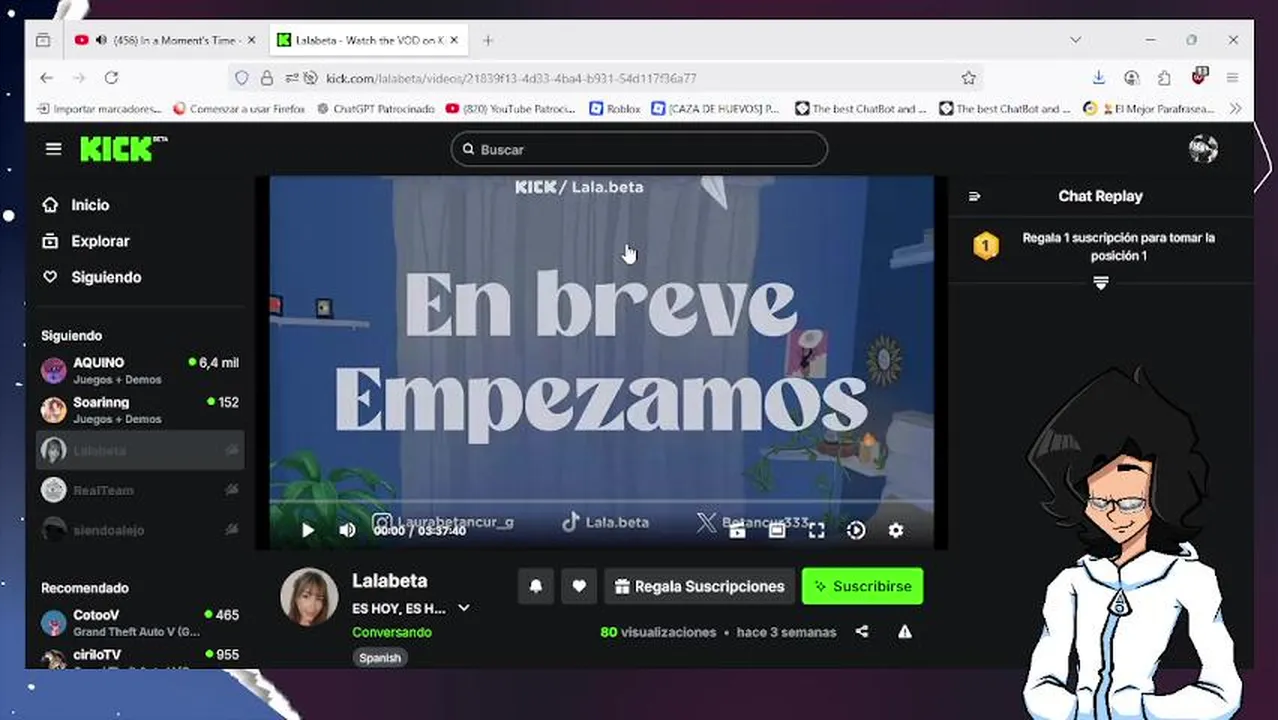
Task: Expand the gift leaderboard arrow
Action: pyautogui.click(x=1100, y=284)
